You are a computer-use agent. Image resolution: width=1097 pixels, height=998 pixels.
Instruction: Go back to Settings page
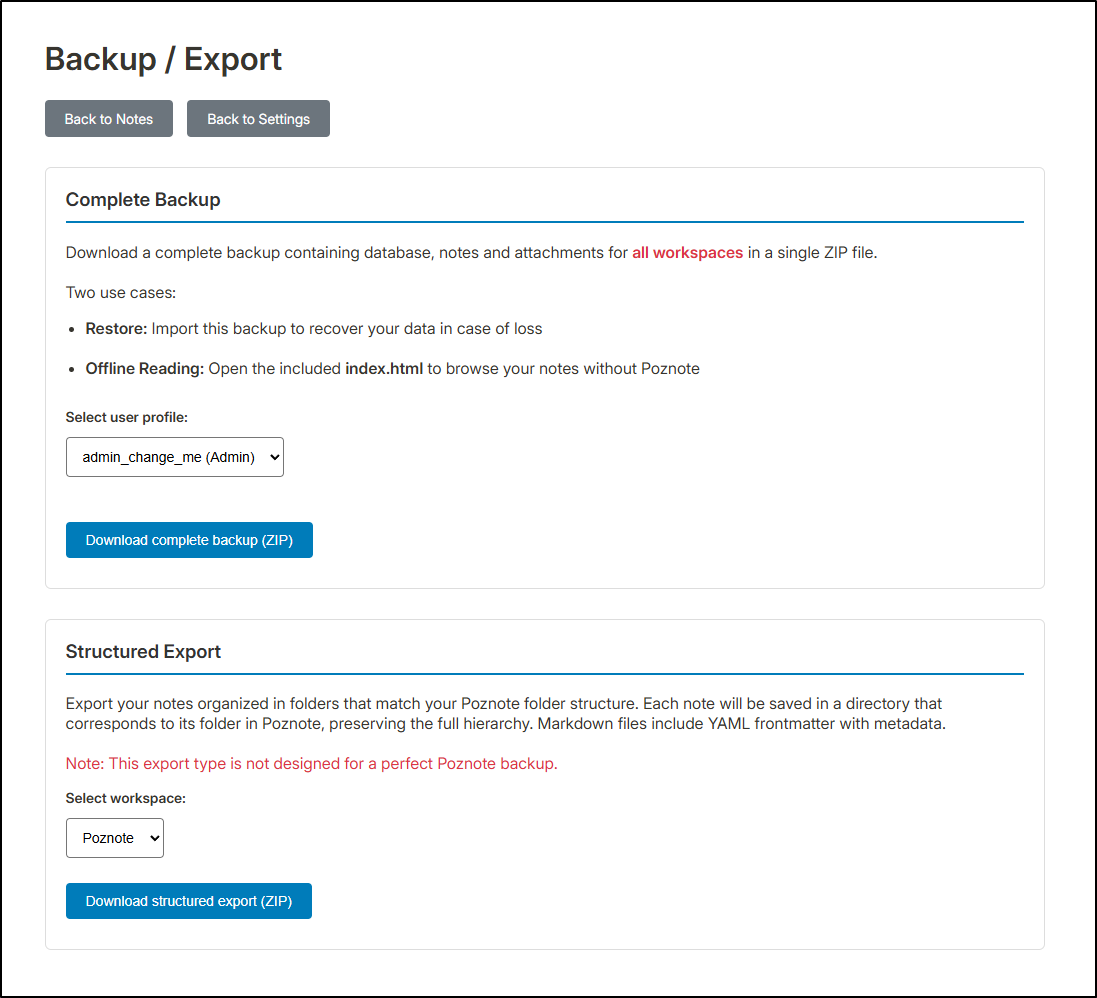(258, 119)
